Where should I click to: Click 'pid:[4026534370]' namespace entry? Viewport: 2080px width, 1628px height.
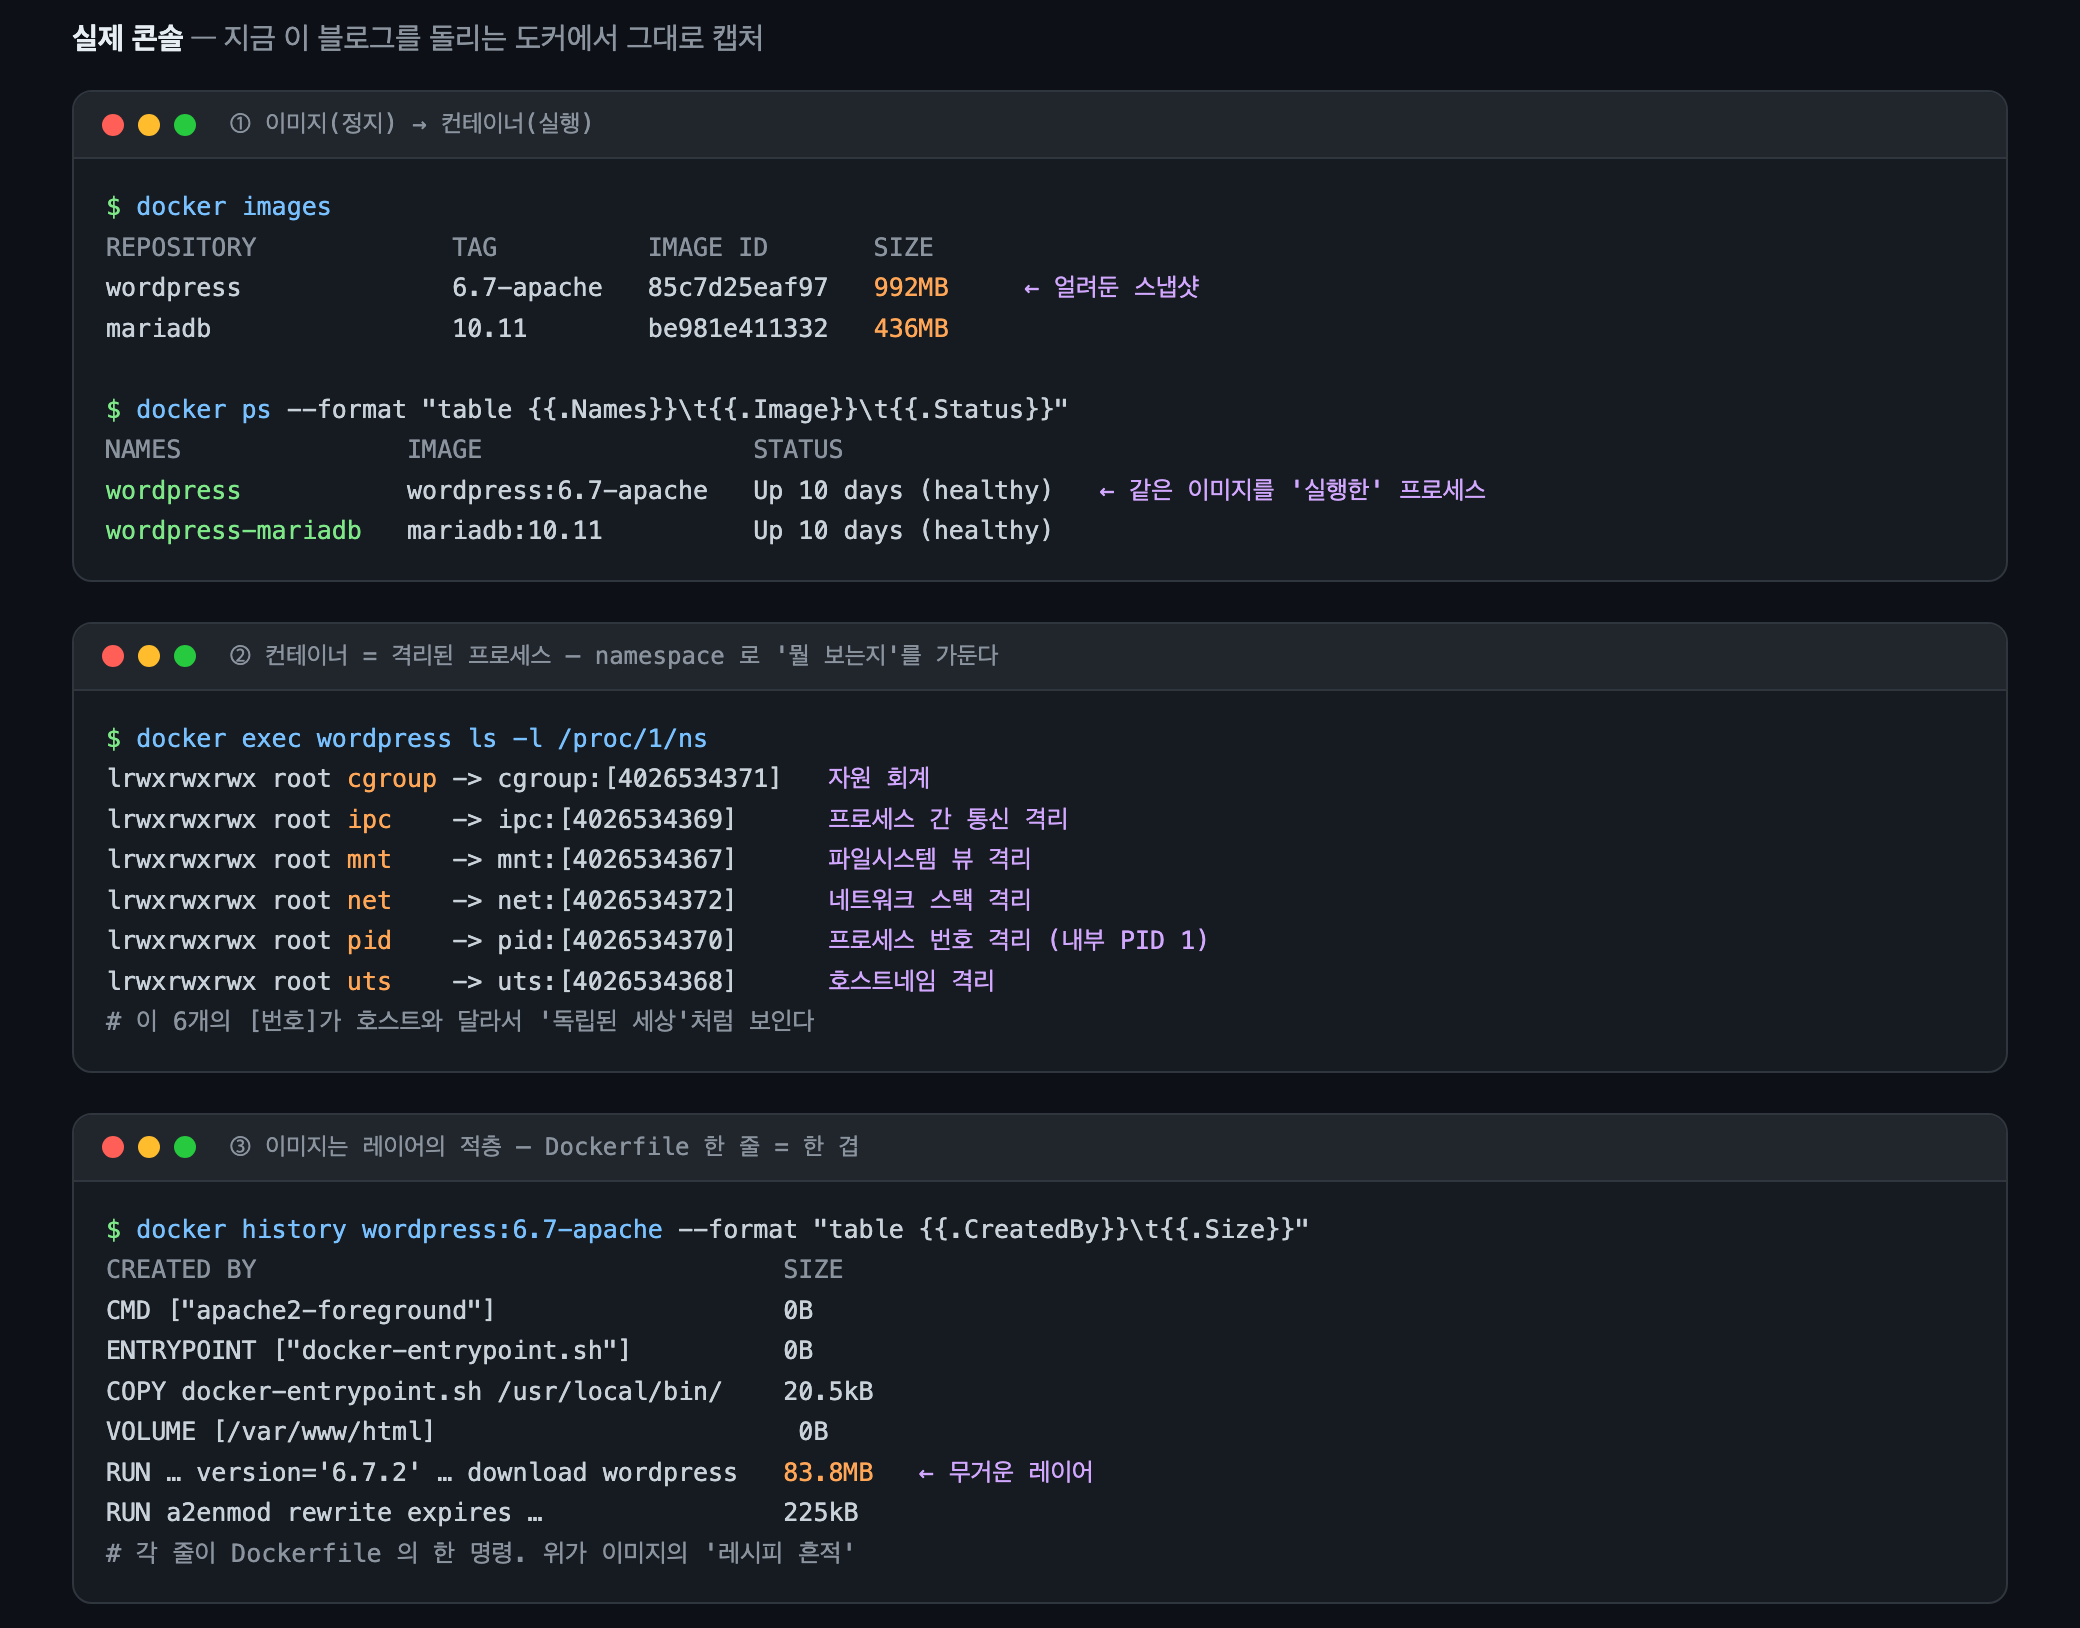(x=616, y=940)
